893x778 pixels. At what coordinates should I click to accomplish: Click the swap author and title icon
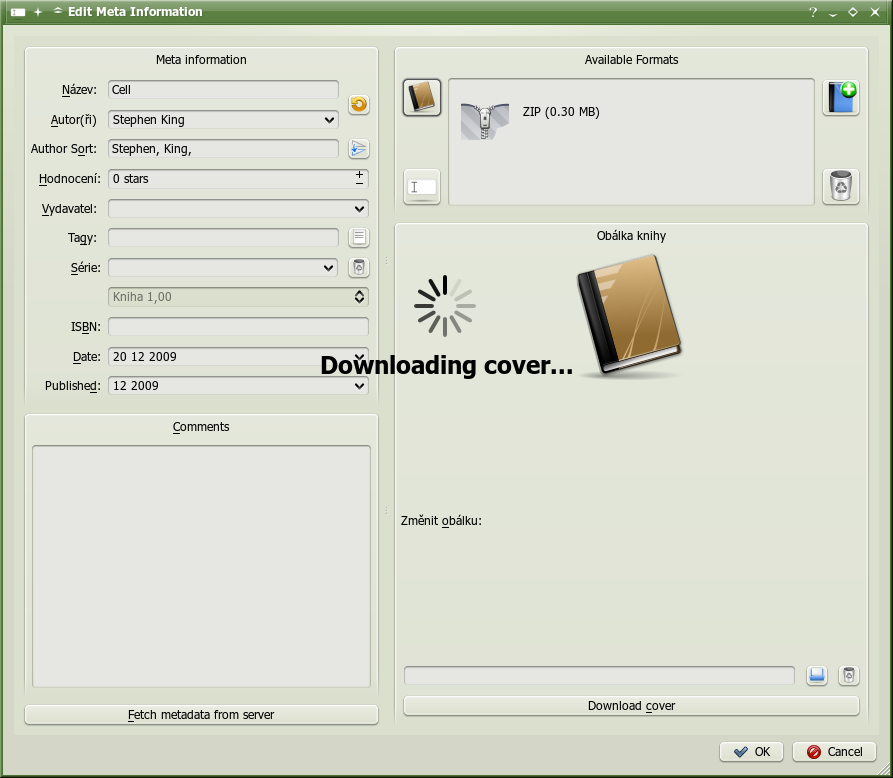[x=358, y=105]
